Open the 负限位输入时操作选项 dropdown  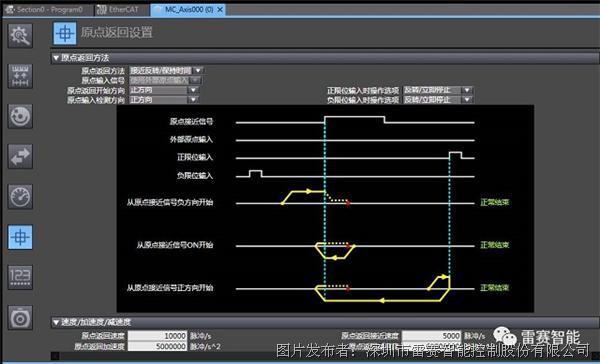click(x=467, y=100)
